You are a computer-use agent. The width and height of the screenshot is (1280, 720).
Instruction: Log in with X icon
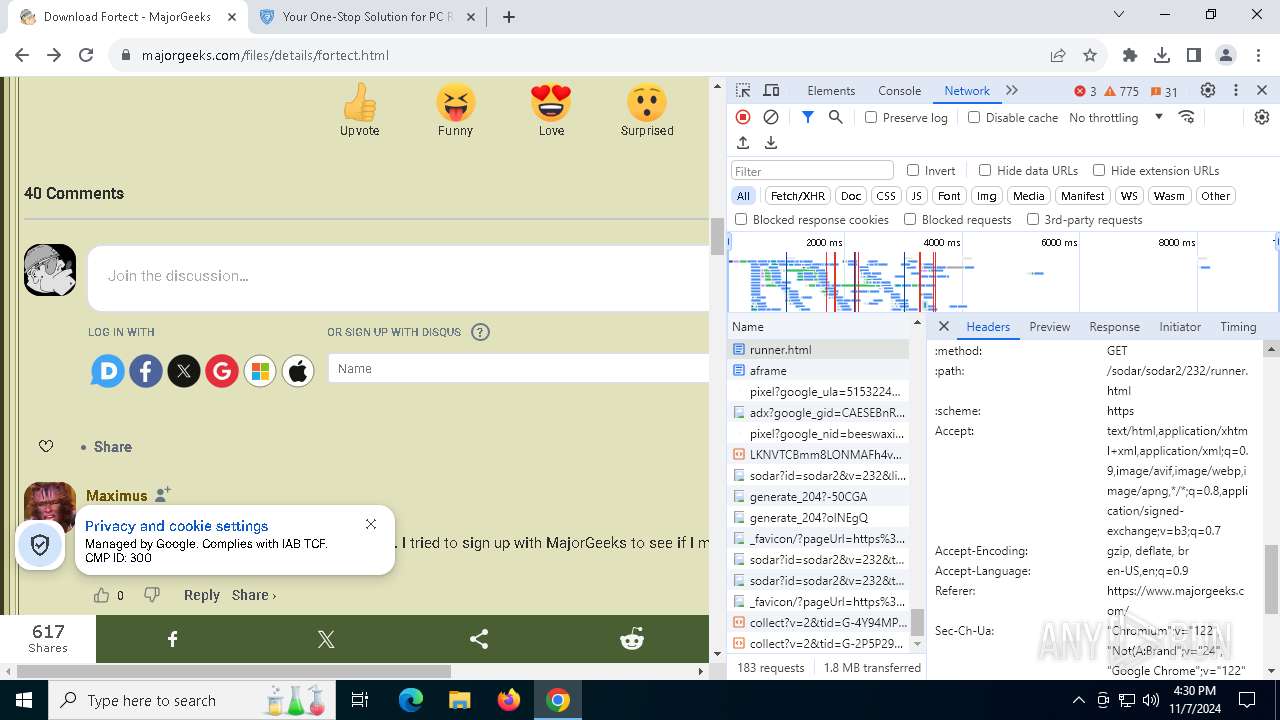point(184,372)
